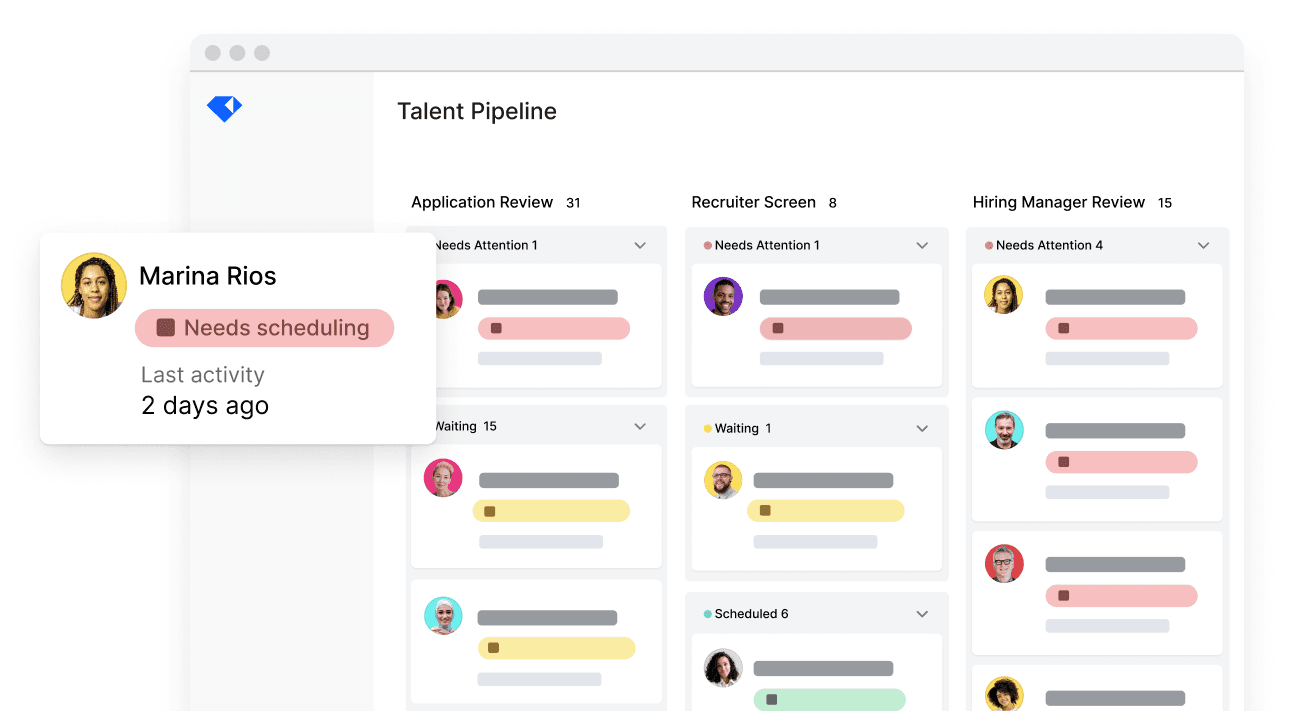Collapse Needs Attention 4 in Hiring Manager Review

pyautogui.click(x=1202, y=245)
